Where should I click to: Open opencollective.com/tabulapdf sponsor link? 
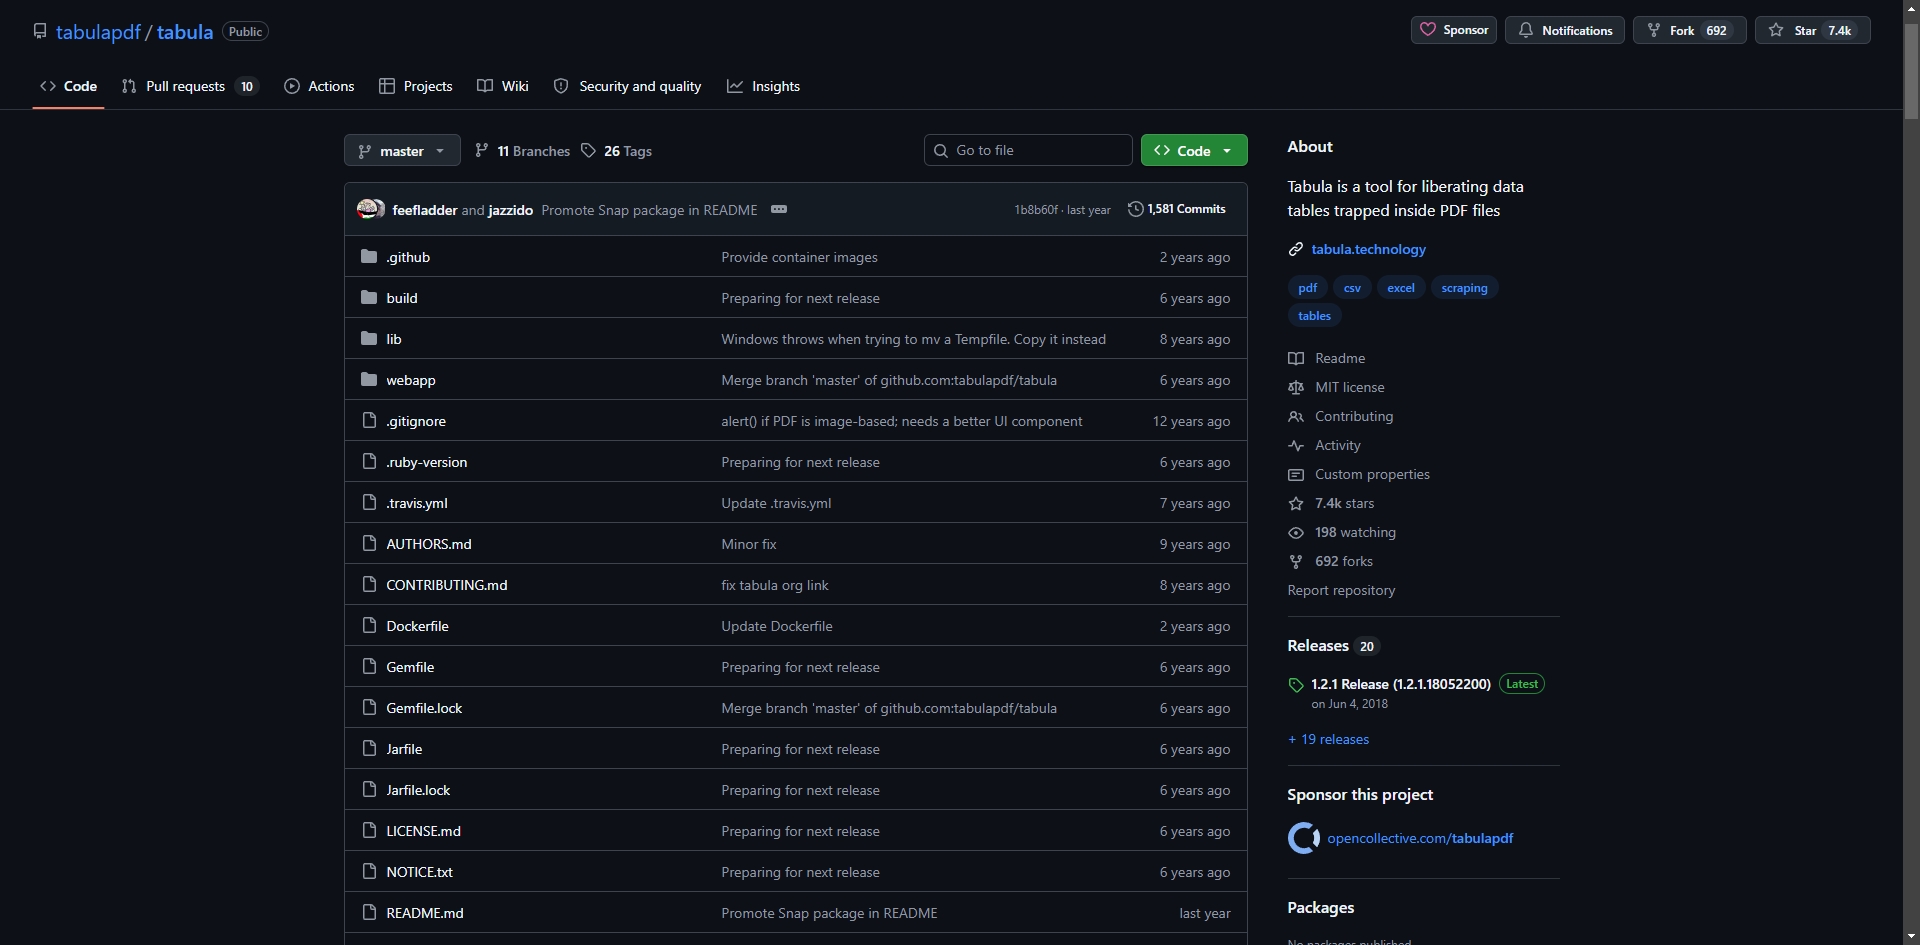[x=1420, y=838]
